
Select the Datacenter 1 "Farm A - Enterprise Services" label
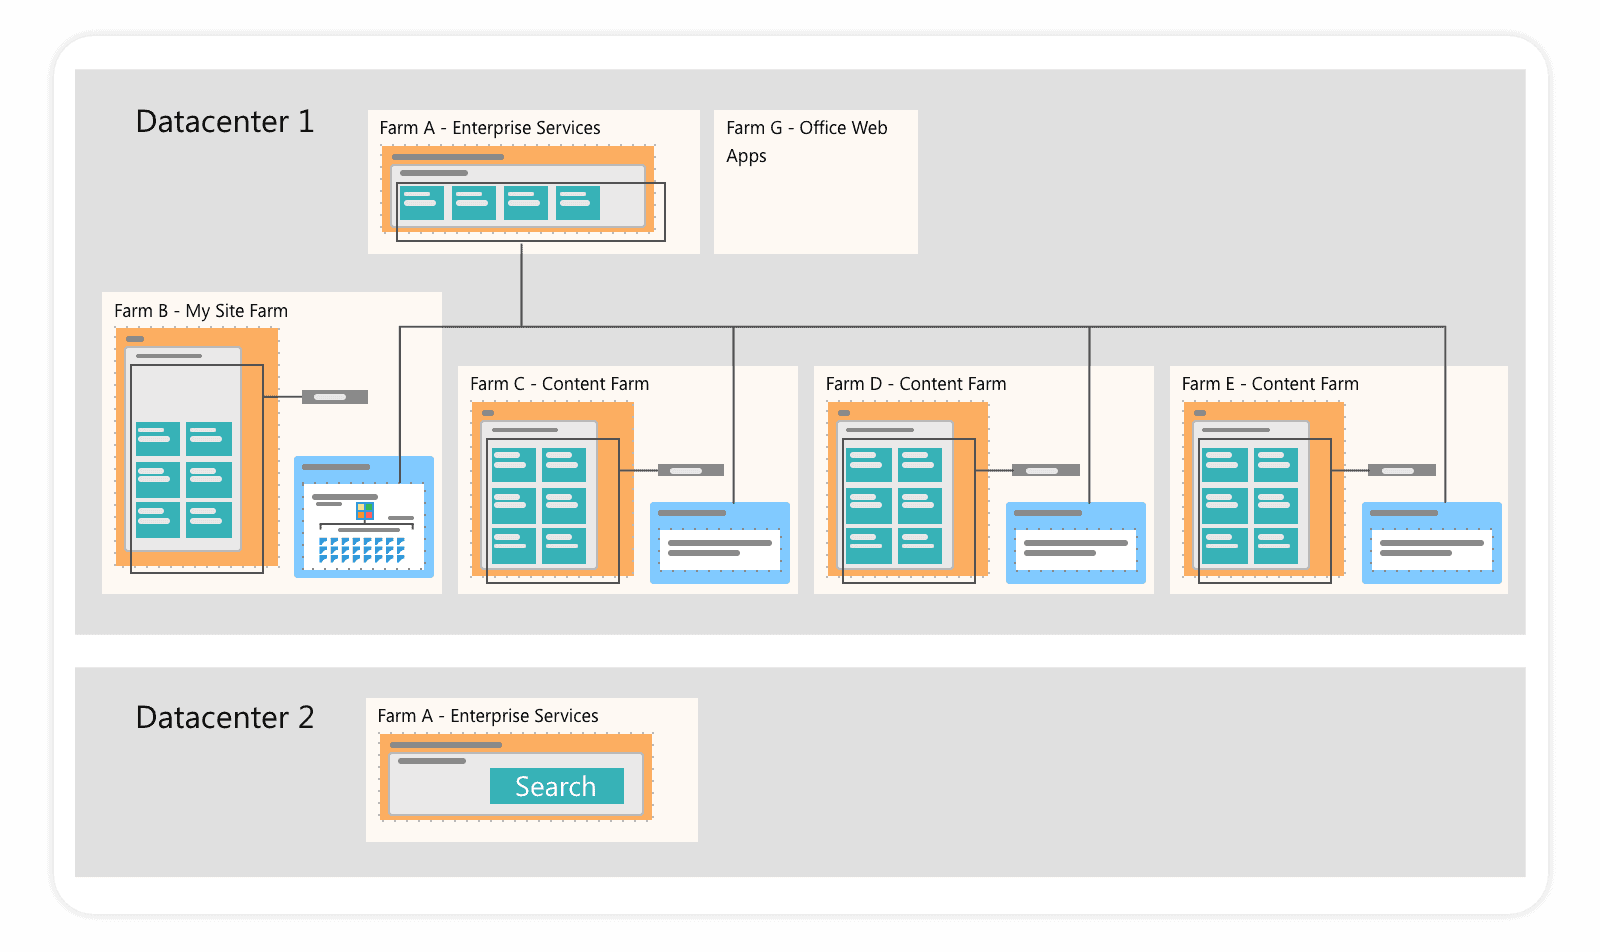(x=490, y=128)
